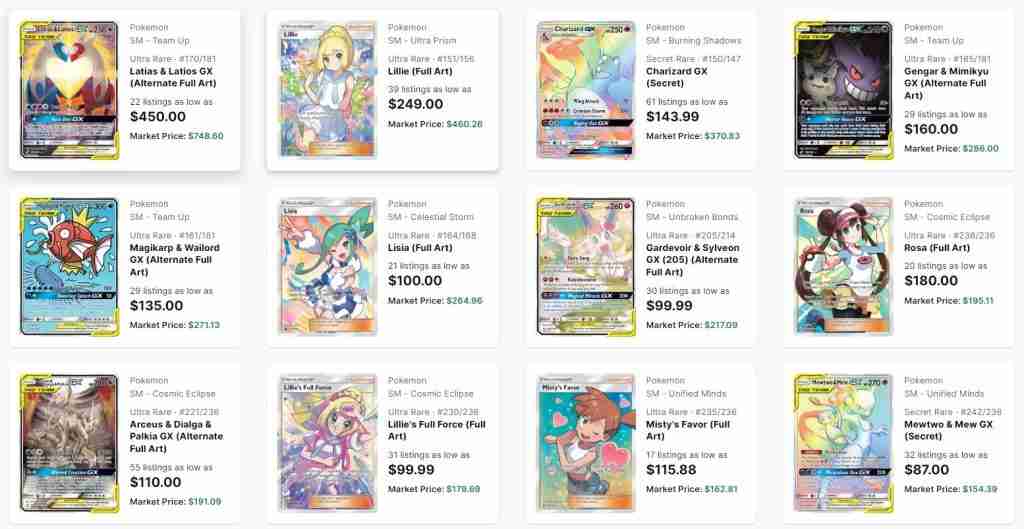Viewport: 1024px width, 529px height.
Task: Click the Magikarp & Wailord GX card picture
Action: click(x=69, y=266)
